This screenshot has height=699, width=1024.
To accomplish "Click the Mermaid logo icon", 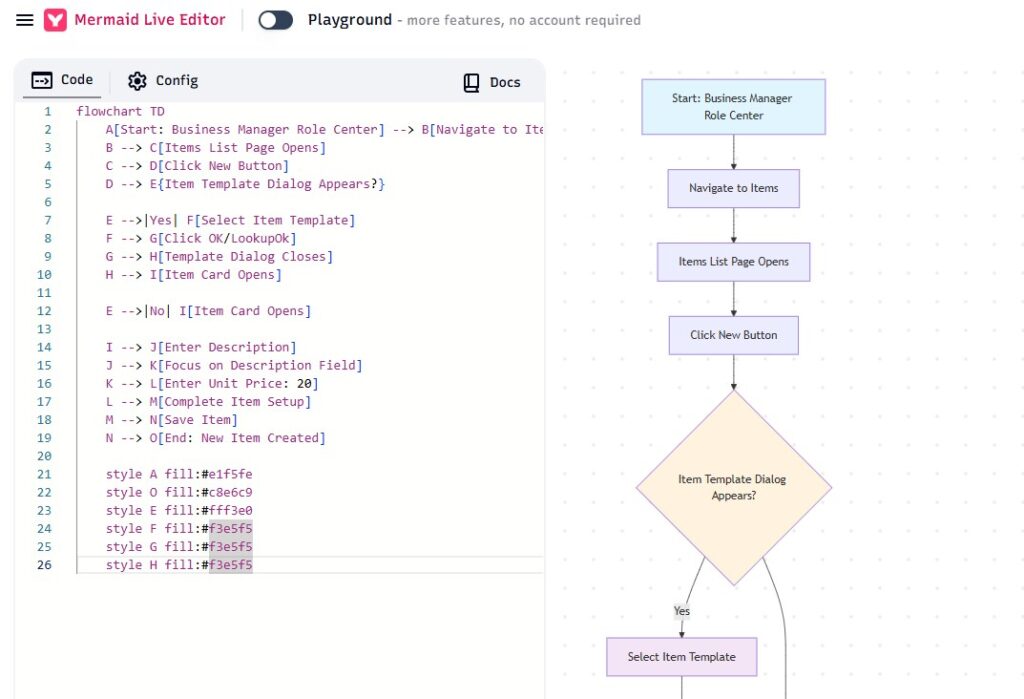I will 56,20.
